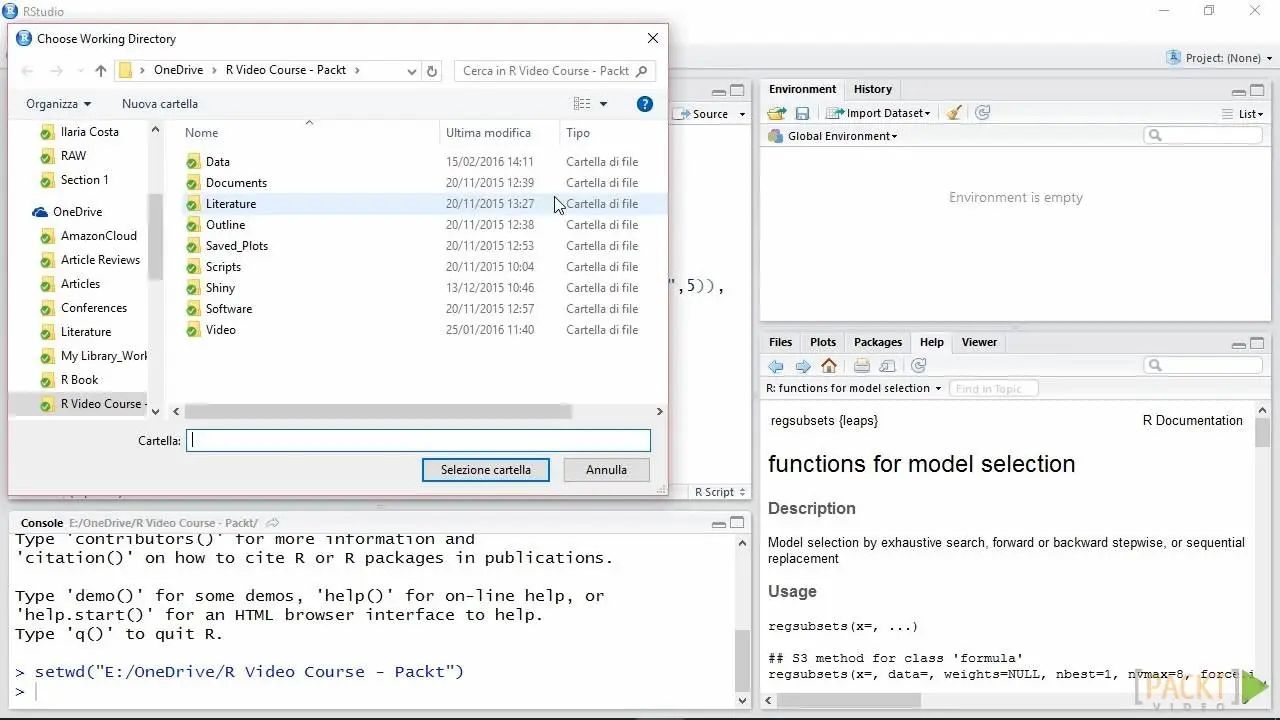Click the Cartella folder name input field

click(x=418, y=440)
